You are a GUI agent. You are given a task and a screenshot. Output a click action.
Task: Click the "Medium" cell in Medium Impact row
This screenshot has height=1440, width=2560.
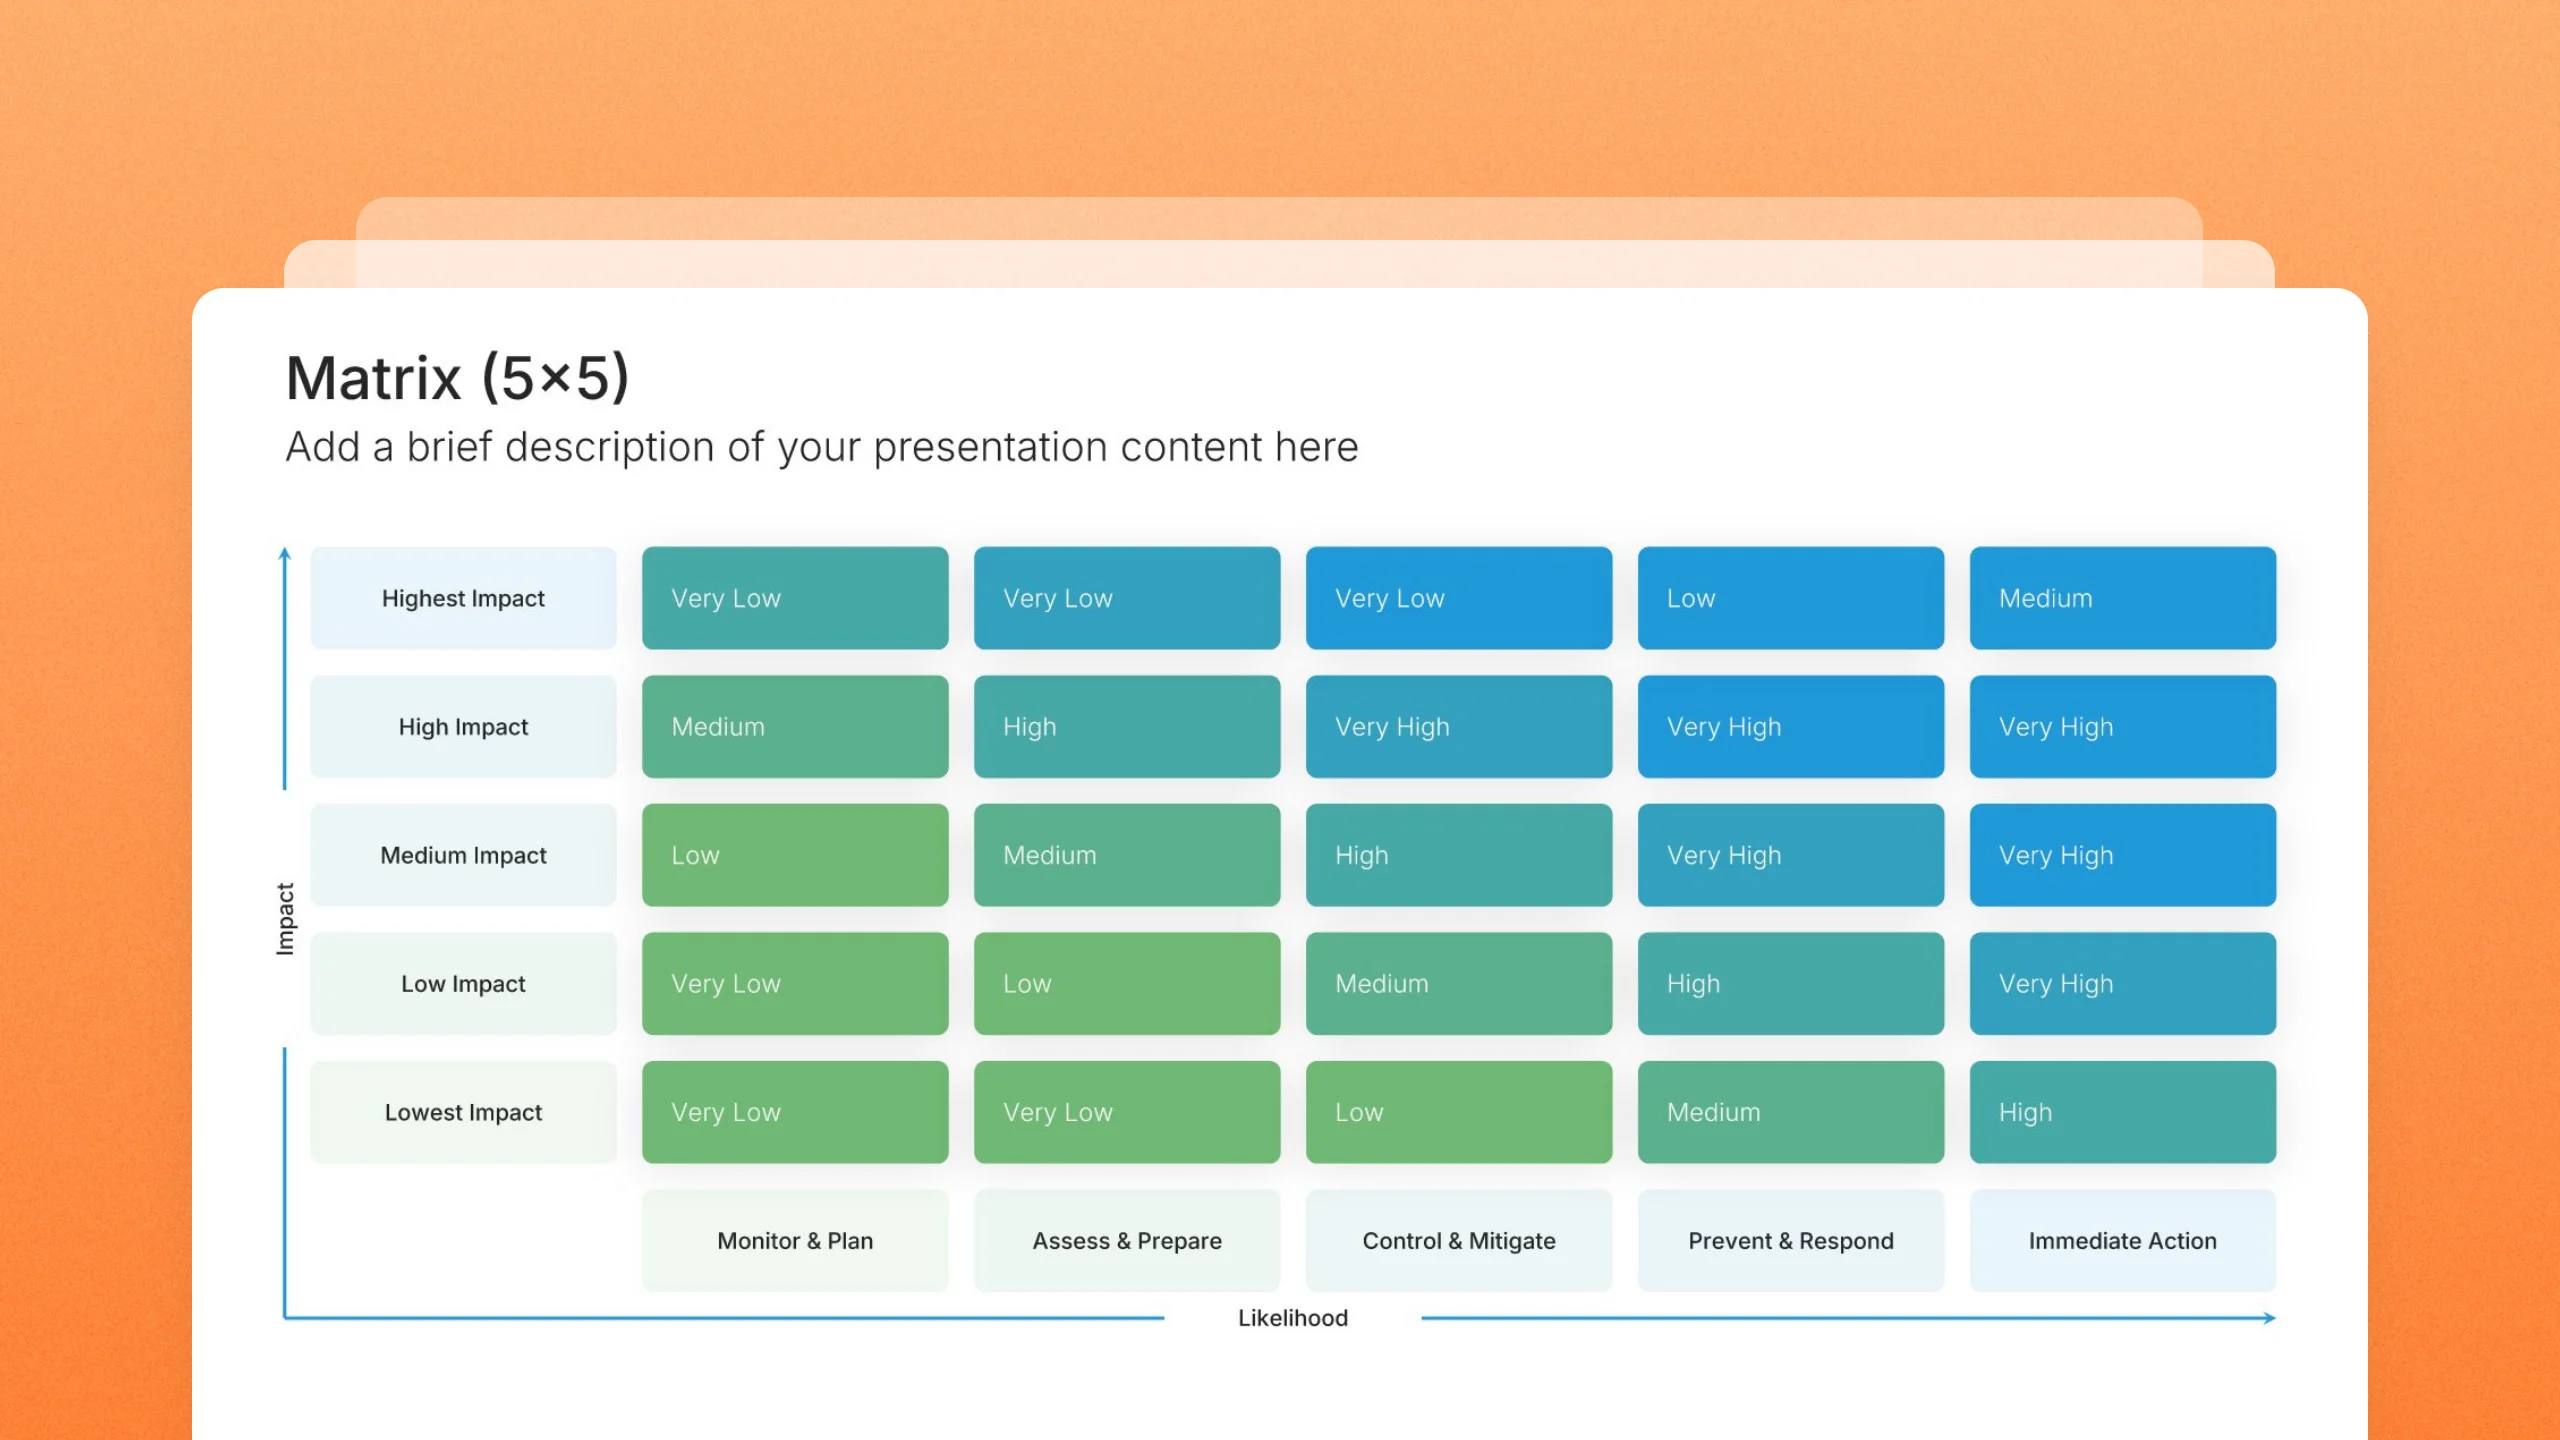1127,855
